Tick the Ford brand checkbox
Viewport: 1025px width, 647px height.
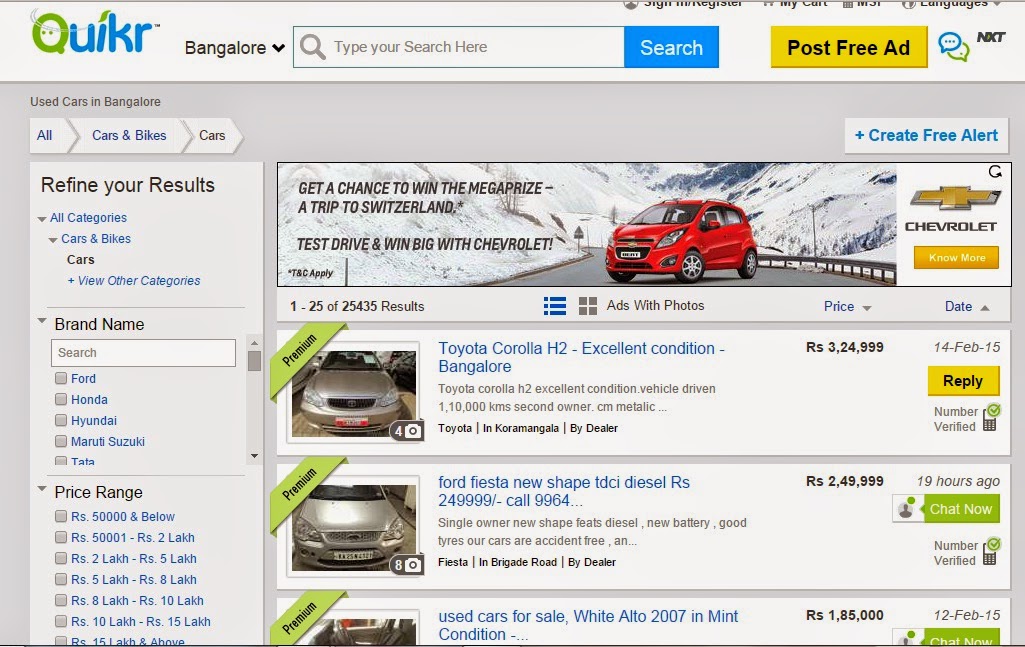point(61,378)
